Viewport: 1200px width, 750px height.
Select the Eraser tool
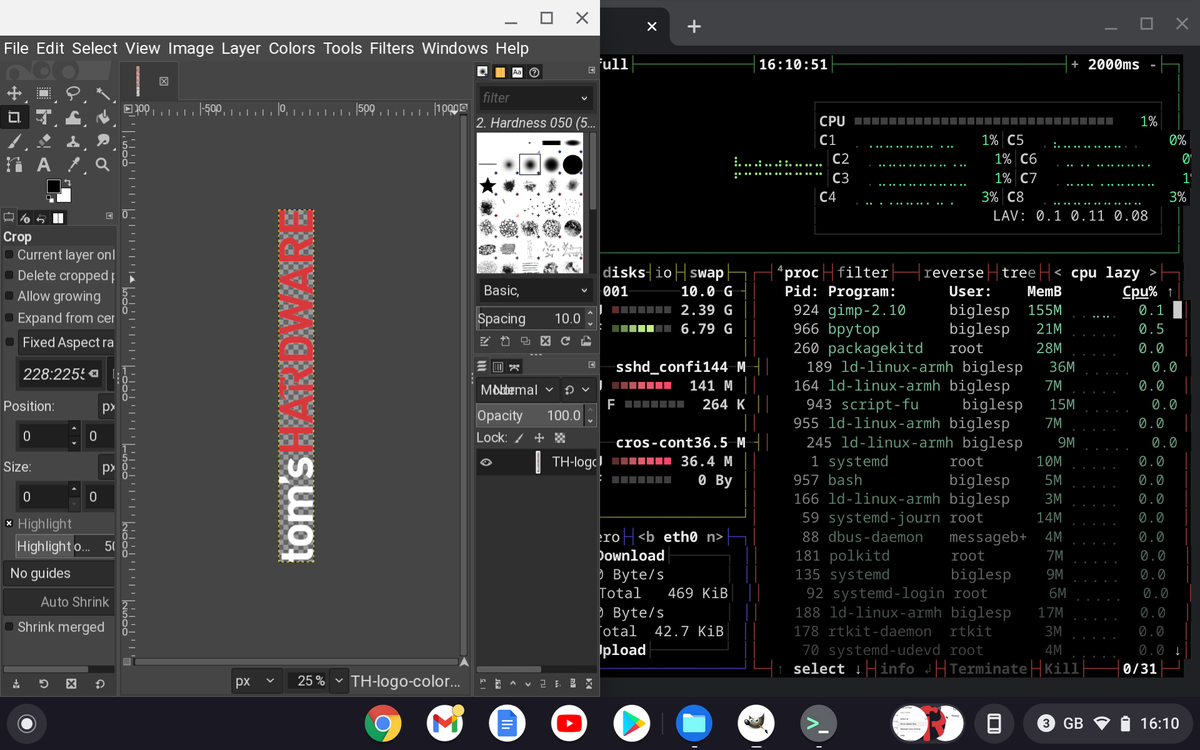click(44, 142)
